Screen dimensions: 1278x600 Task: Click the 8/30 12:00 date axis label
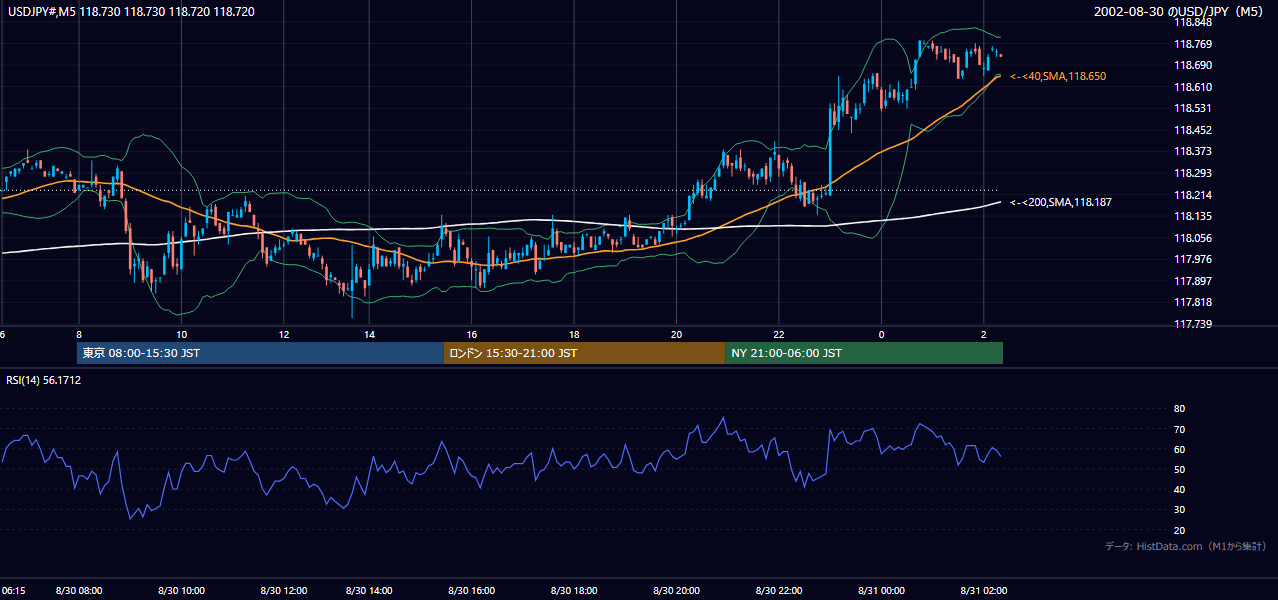284,591
